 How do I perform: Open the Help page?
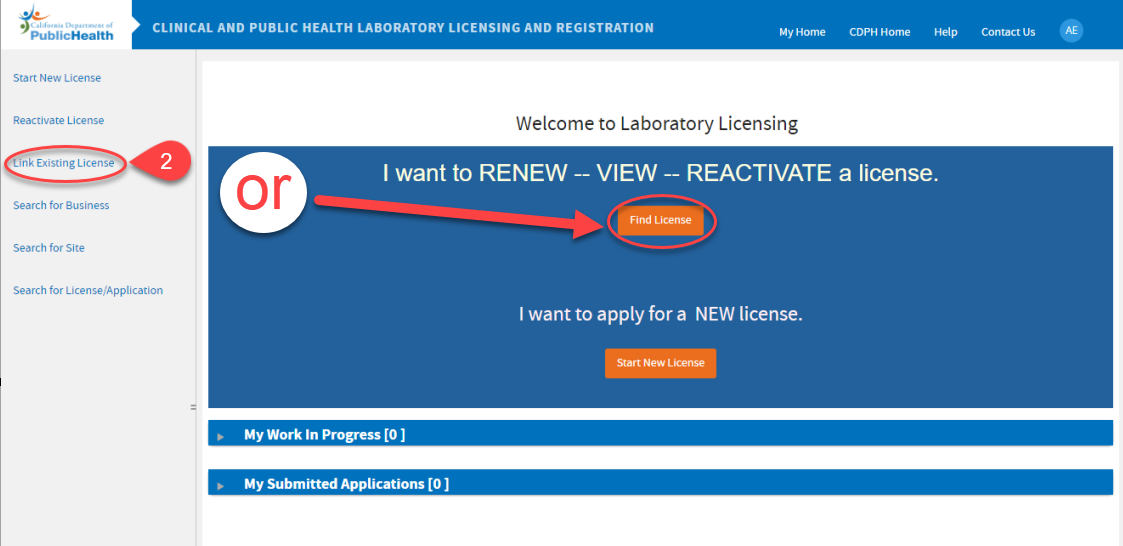[x=945, y=32]
